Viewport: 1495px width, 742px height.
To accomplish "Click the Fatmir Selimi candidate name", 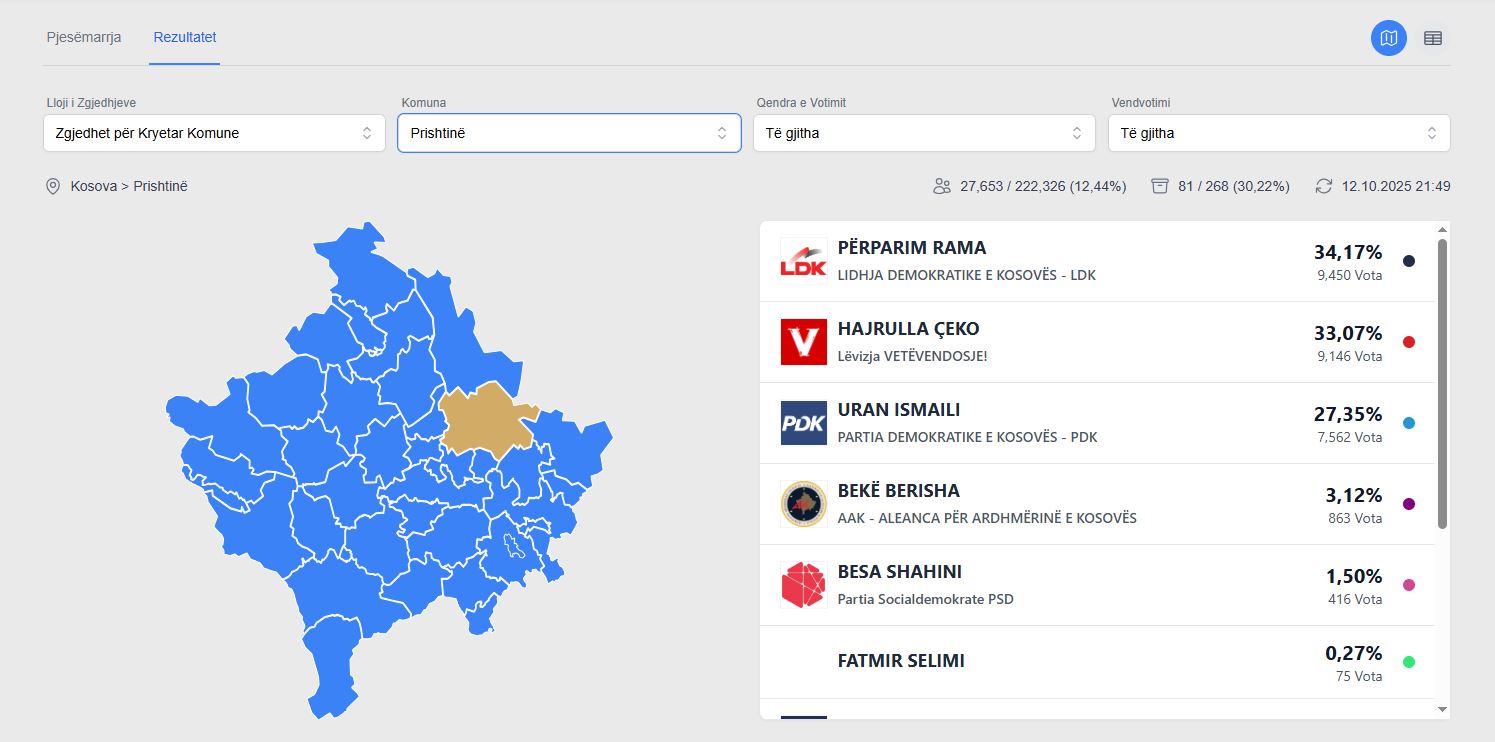I will click(x=901, y=661).
